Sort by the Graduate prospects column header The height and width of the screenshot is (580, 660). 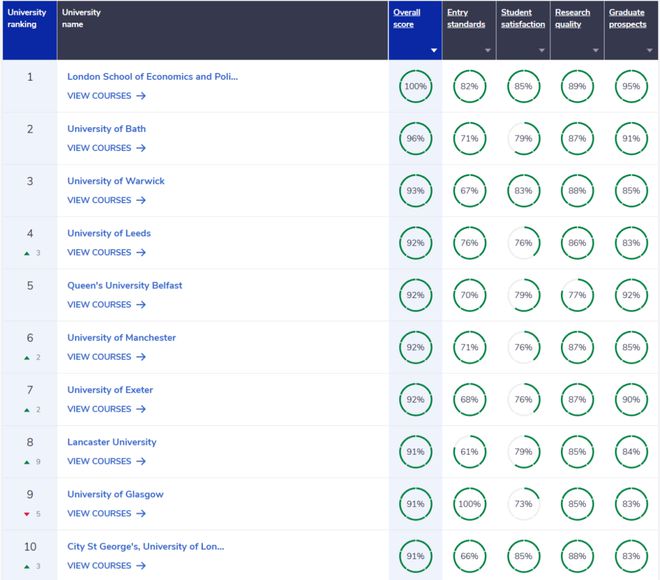(627, 18)
